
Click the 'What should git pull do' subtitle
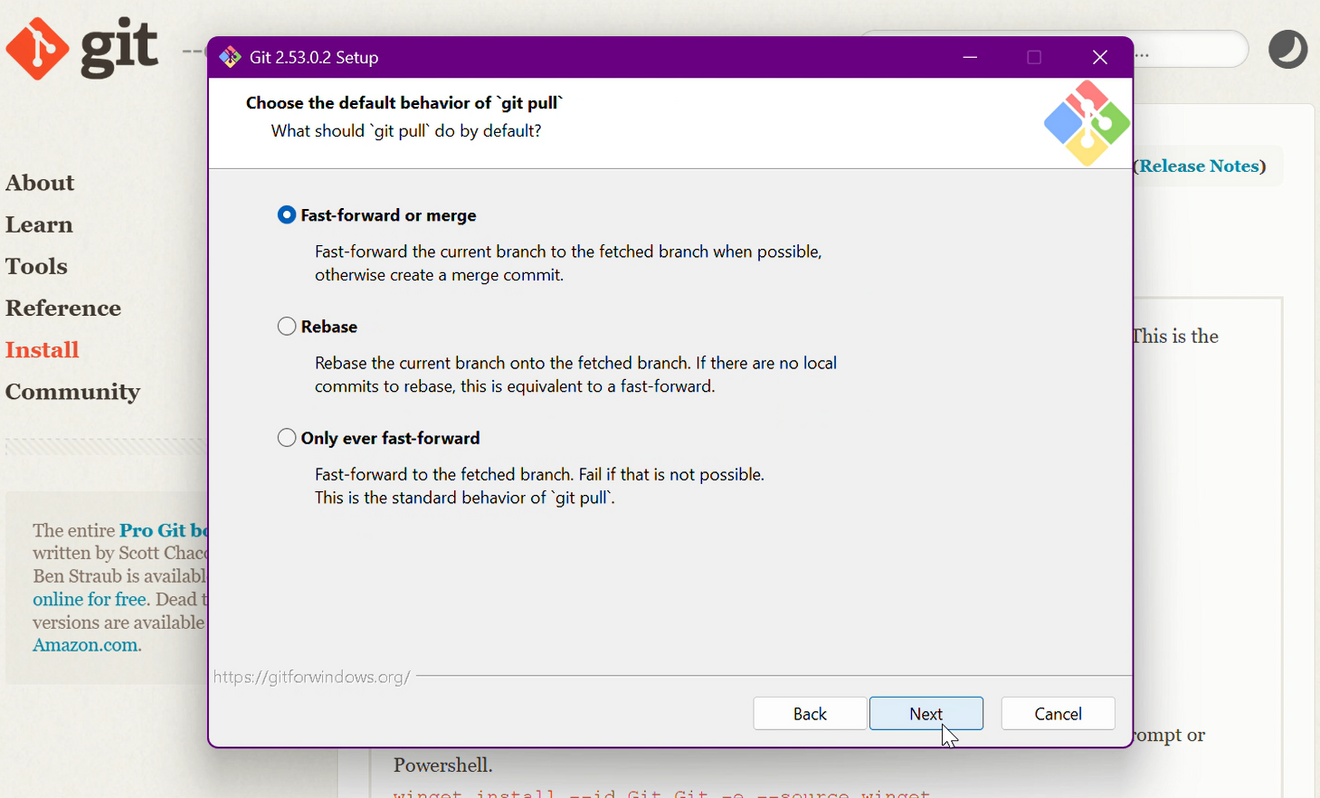tap(406, 131)
